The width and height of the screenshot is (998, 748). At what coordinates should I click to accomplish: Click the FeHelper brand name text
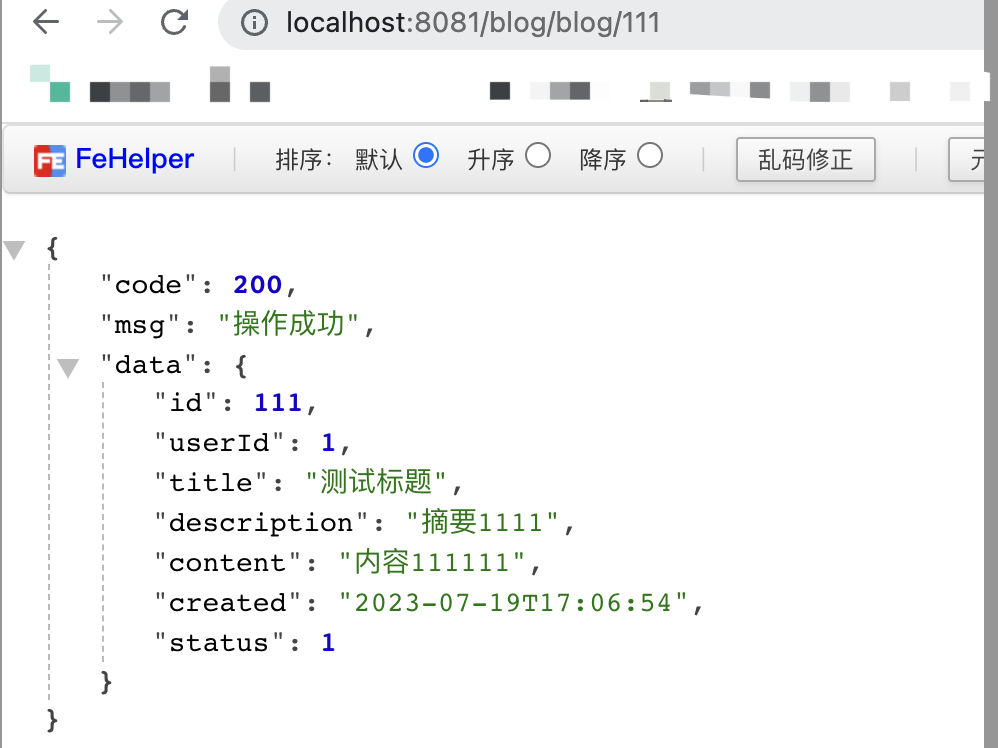tap(135, 159)
